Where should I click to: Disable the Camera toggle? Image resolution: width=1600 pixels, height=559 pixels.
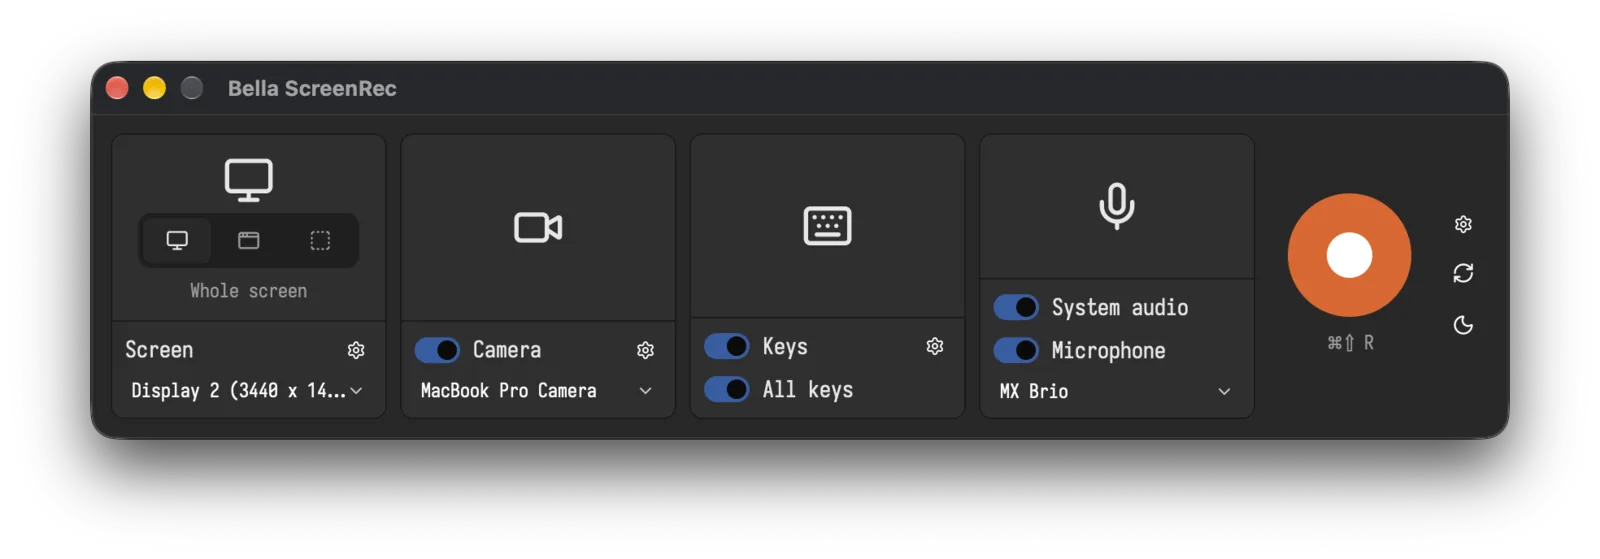(437, 350)
